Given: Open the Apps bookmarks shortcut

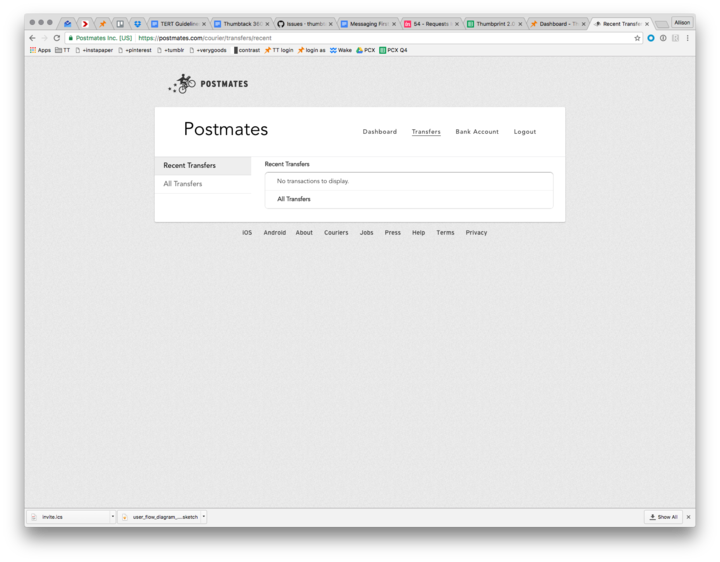Looking at the screenshot, I should coord(40,50).
